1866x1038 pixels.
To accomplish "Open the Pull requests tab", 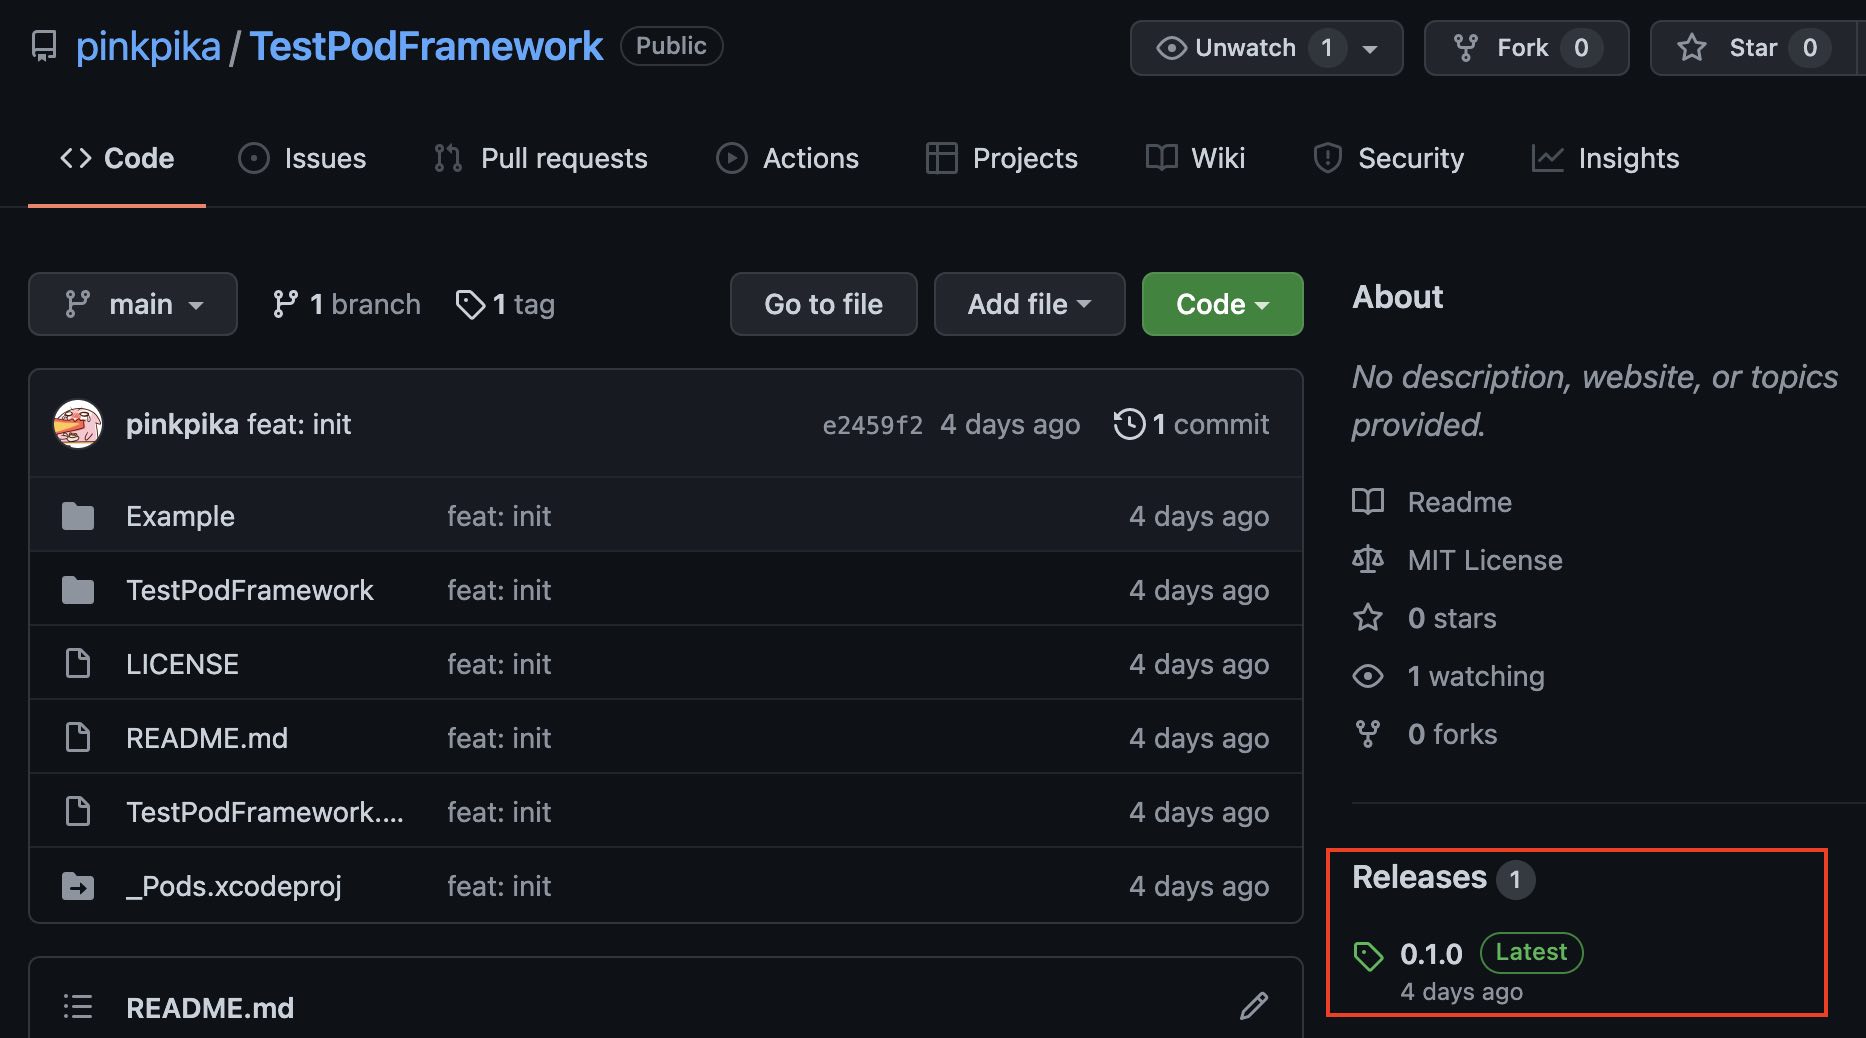I will pos(541,158).
